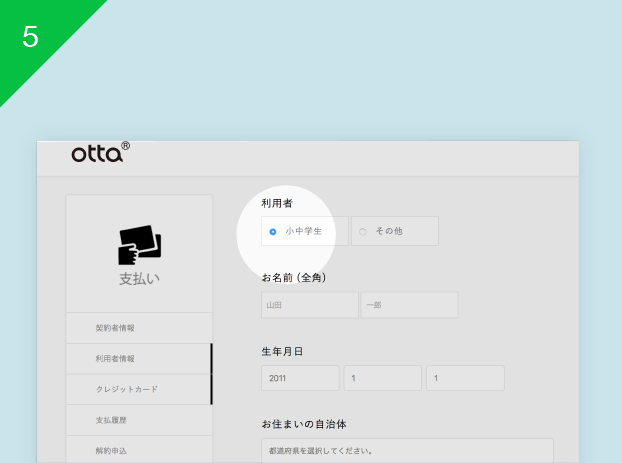
Task: Open 支払履歴 in the sidebar
Action: tap(139, 420)
